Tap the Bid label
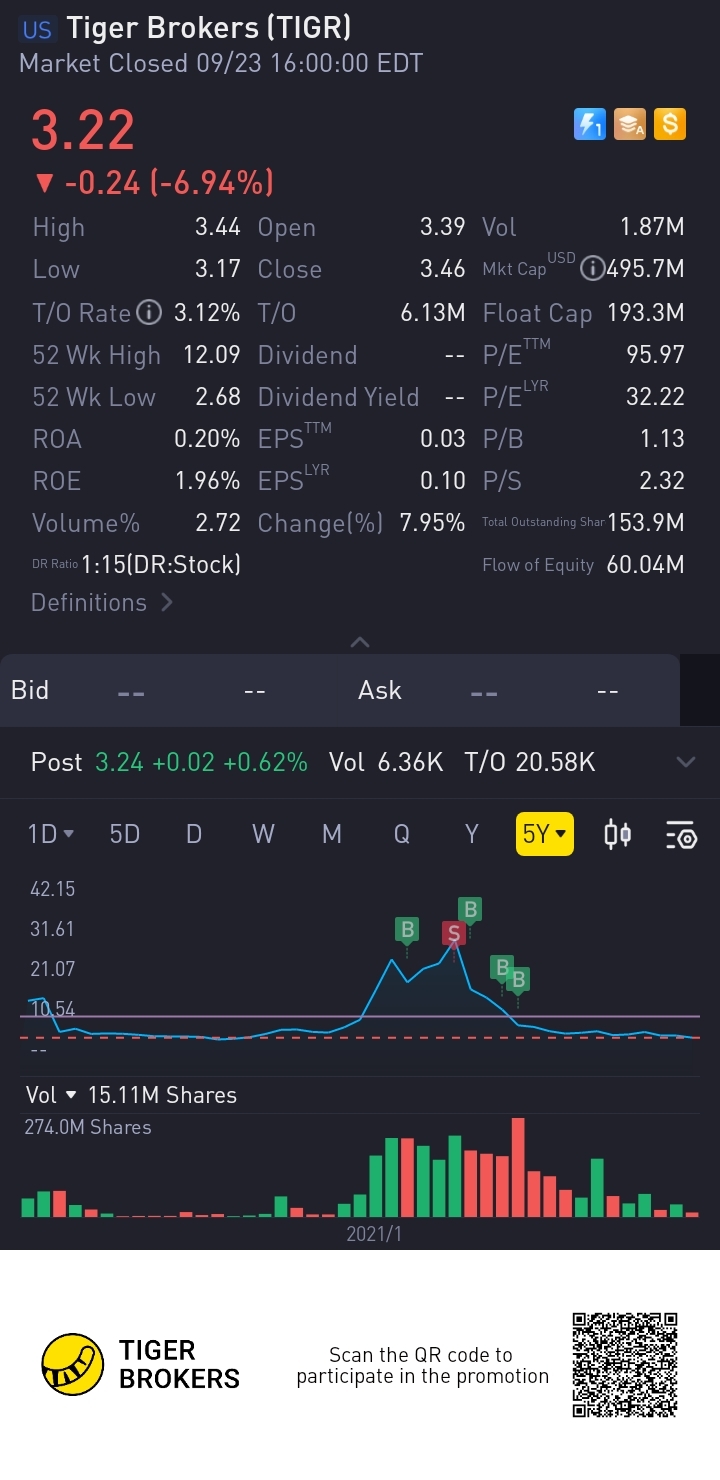Screen dimensions: 720x1480 pos(30,690)
